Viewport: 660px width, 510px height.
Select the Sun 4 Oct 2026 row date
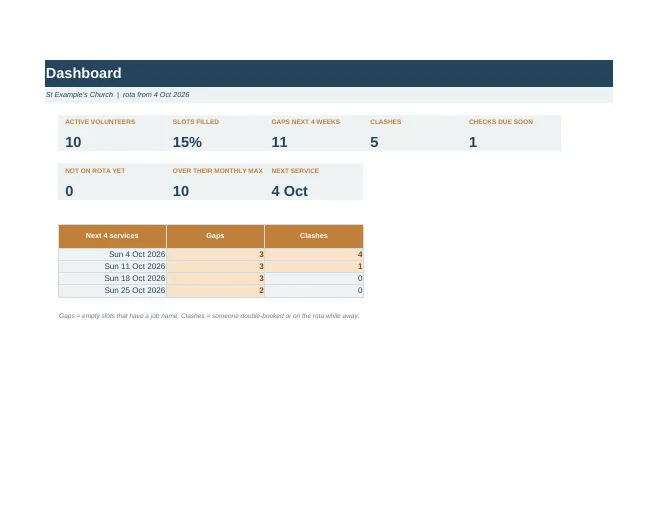click(x=137, y=254)
